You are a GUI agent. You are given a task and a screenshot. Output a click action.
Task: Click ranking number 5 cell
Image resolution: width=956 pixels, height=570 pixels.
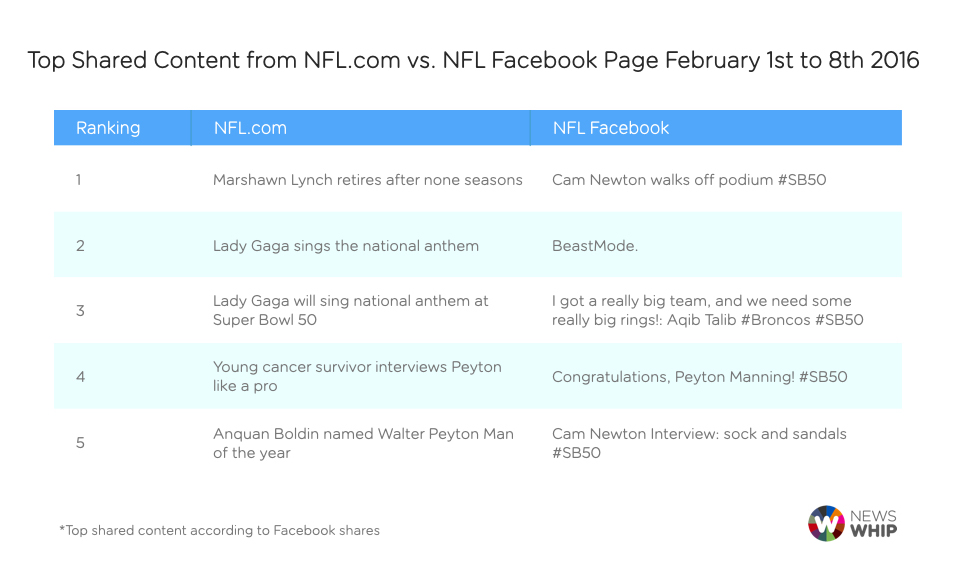(x=80, y=442)
